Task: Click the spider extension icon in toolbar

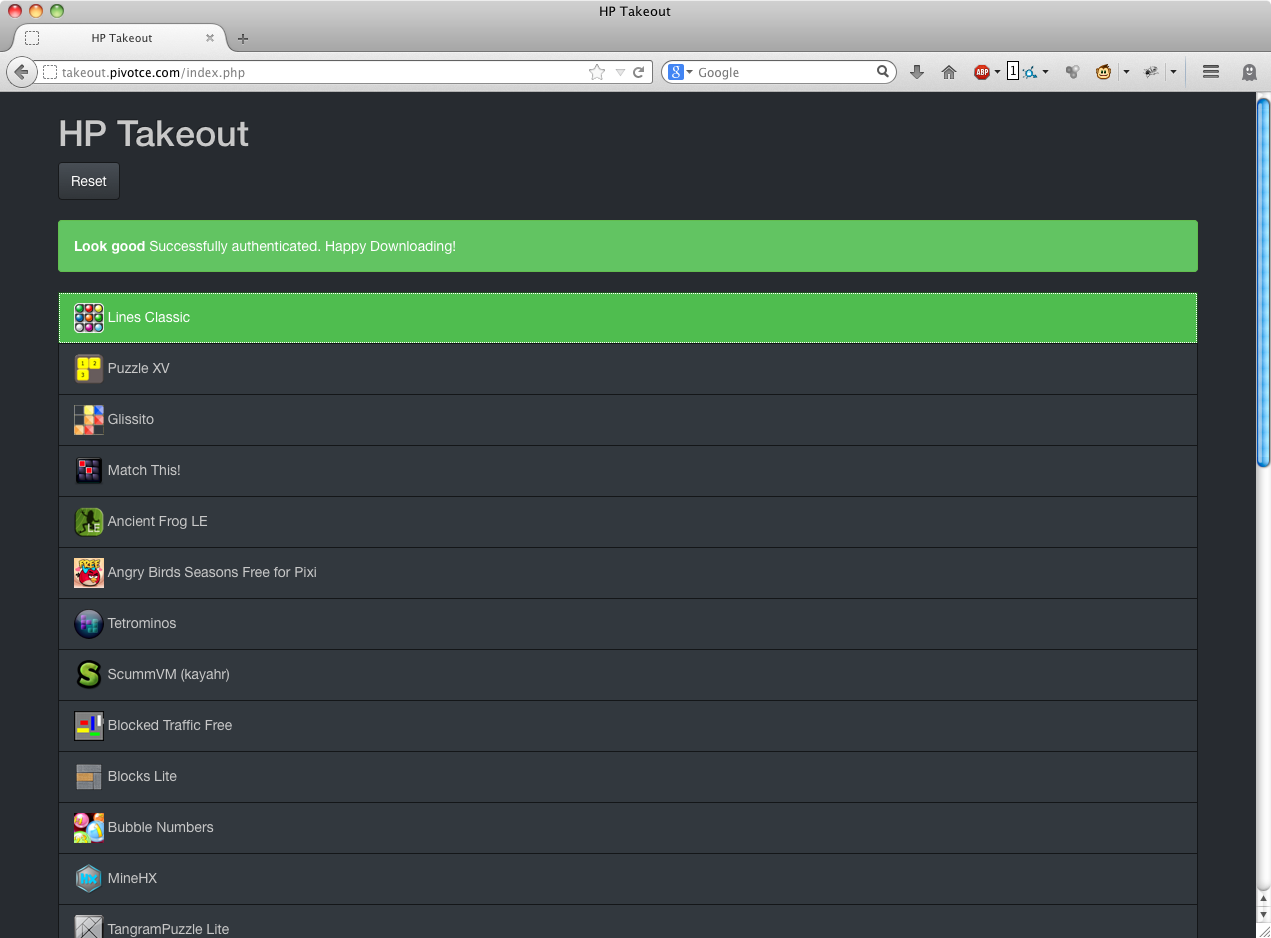Action: pos(1151,72)
